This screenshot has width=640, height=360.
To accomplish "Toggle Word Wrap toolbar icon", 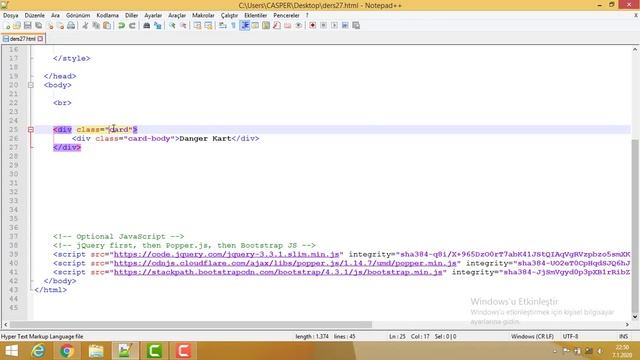I will [x=222, y=25].
